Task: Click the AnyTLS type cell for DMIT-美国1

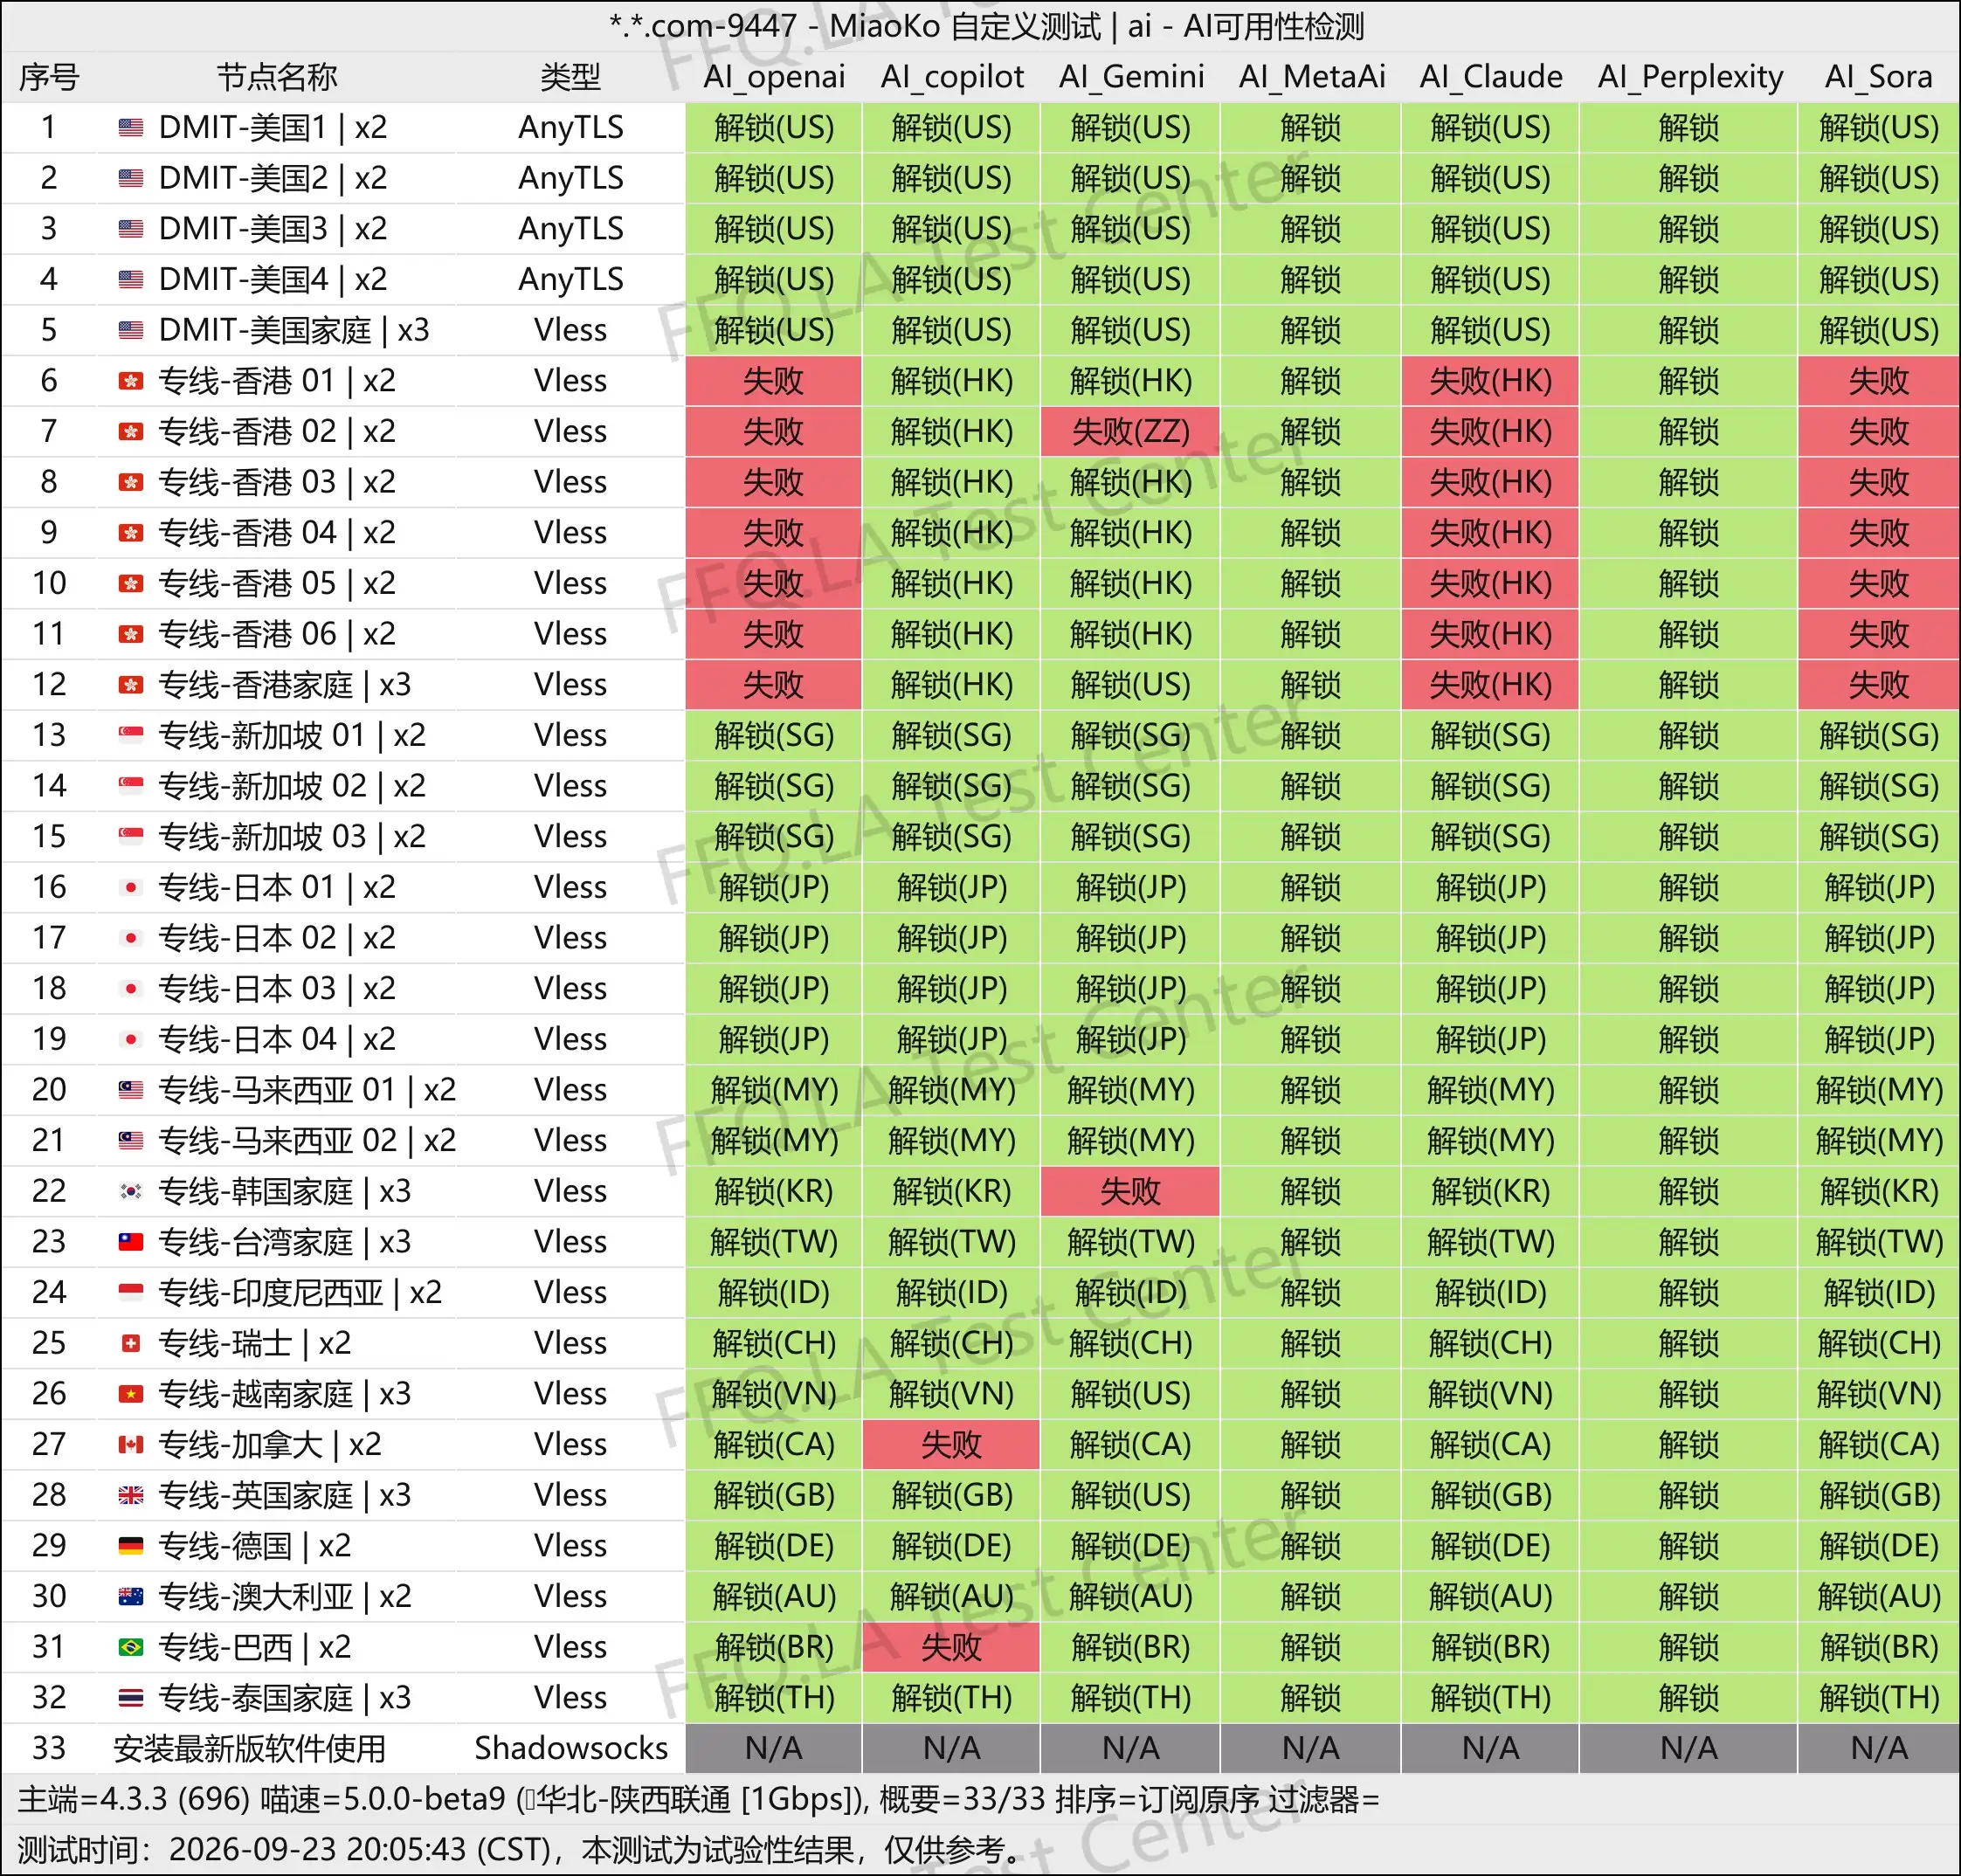Action: tap(570, 127)
